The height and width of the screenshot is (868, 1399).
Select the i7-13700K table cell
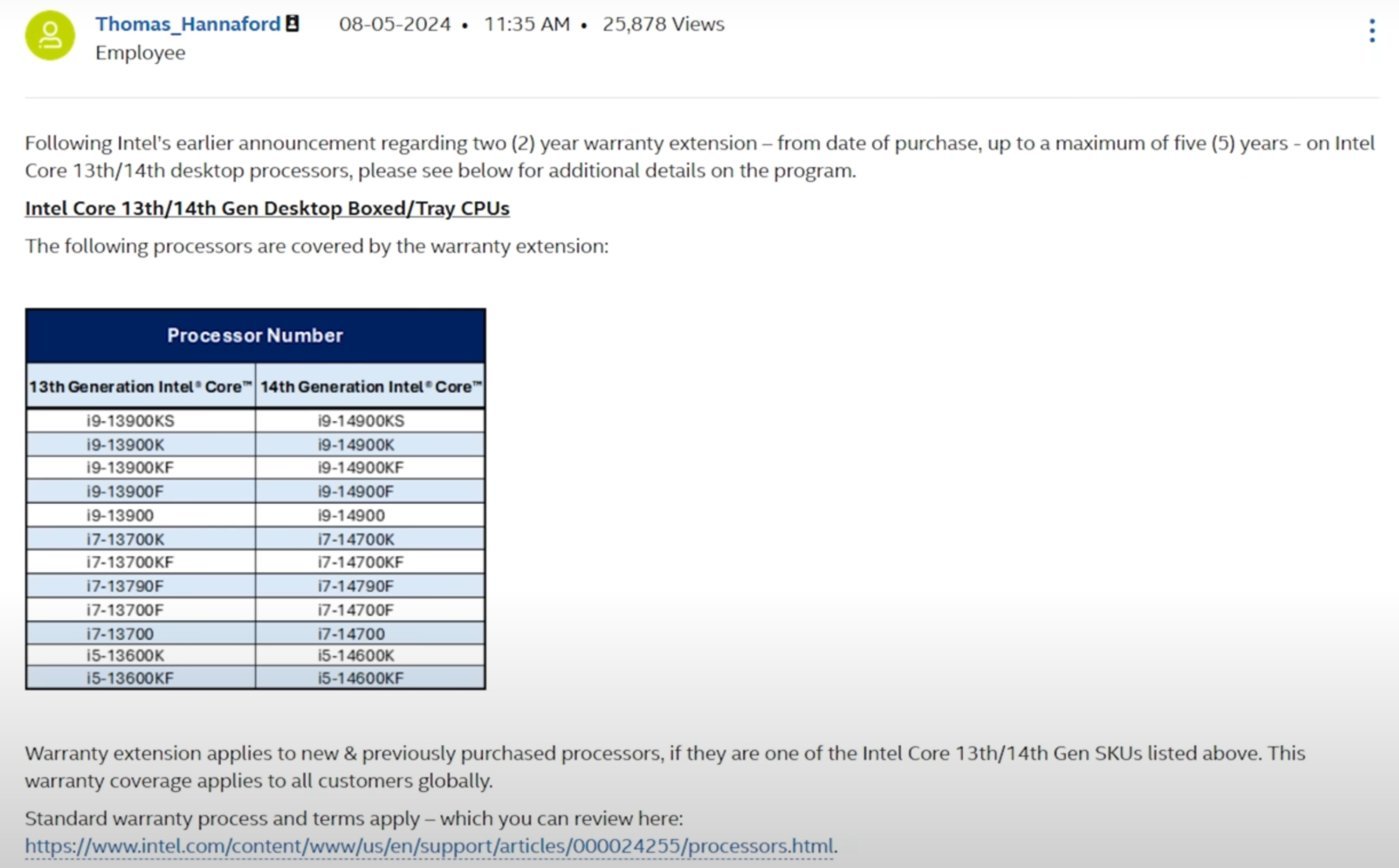click(x=141, y=539)
